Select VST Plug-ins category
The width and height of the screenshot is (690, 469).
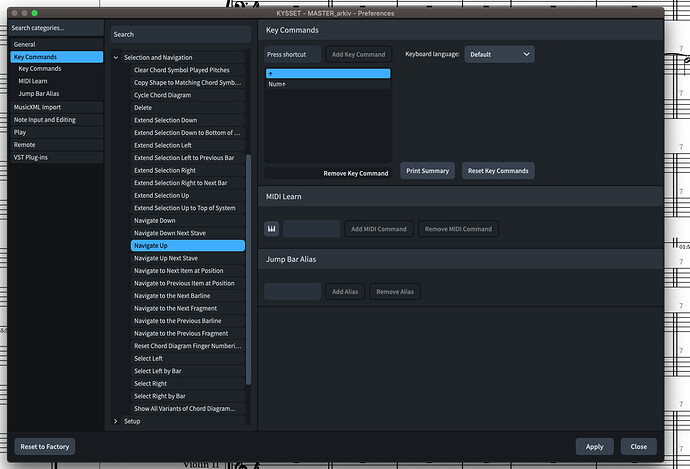57,158
